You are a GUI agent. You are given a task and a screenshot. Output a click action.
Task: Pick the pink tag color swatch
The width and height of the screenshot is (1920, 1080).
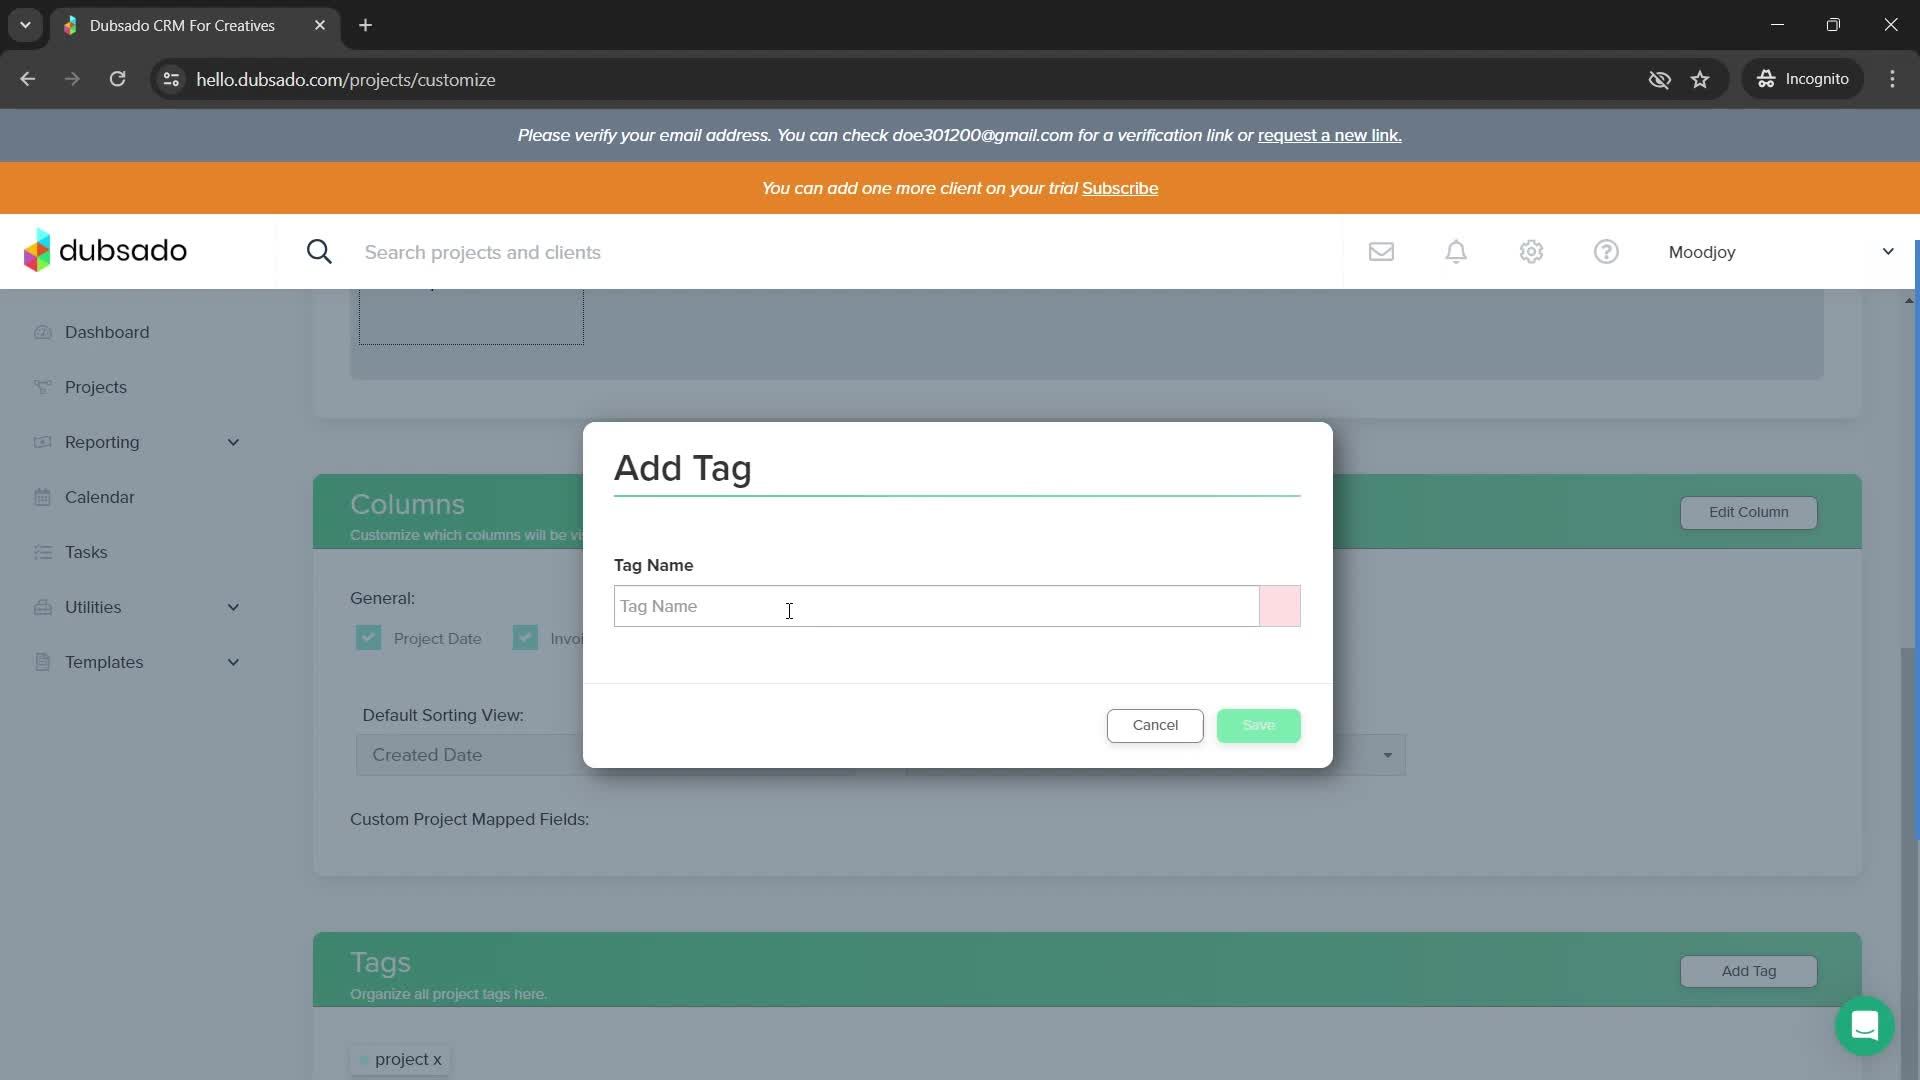1279,606
